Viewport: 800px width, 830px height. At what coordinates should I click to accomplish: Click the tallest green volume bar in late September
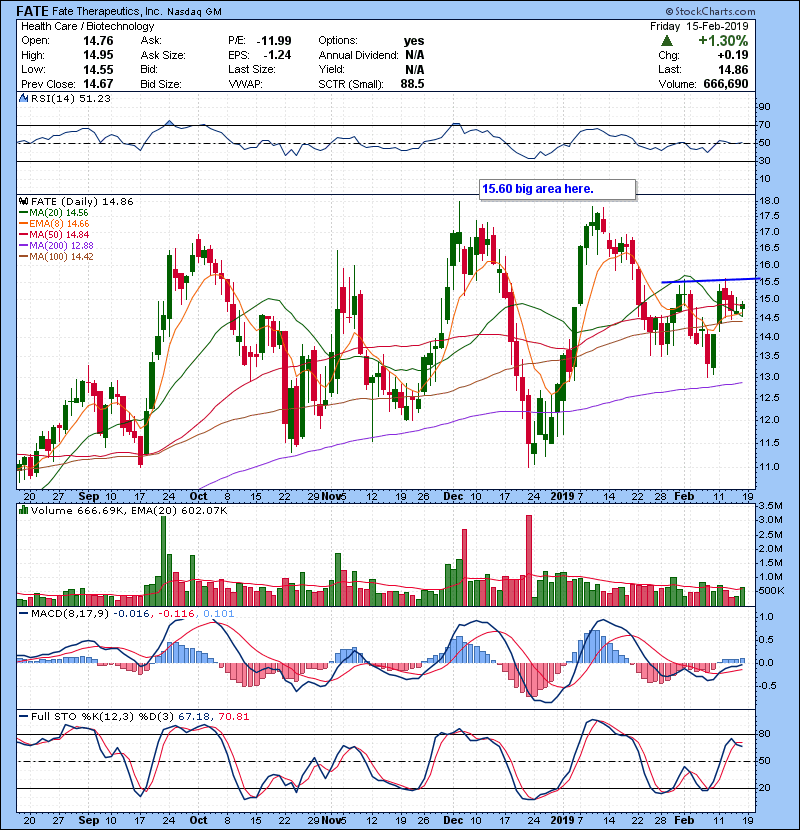click(x=164, y=561)
